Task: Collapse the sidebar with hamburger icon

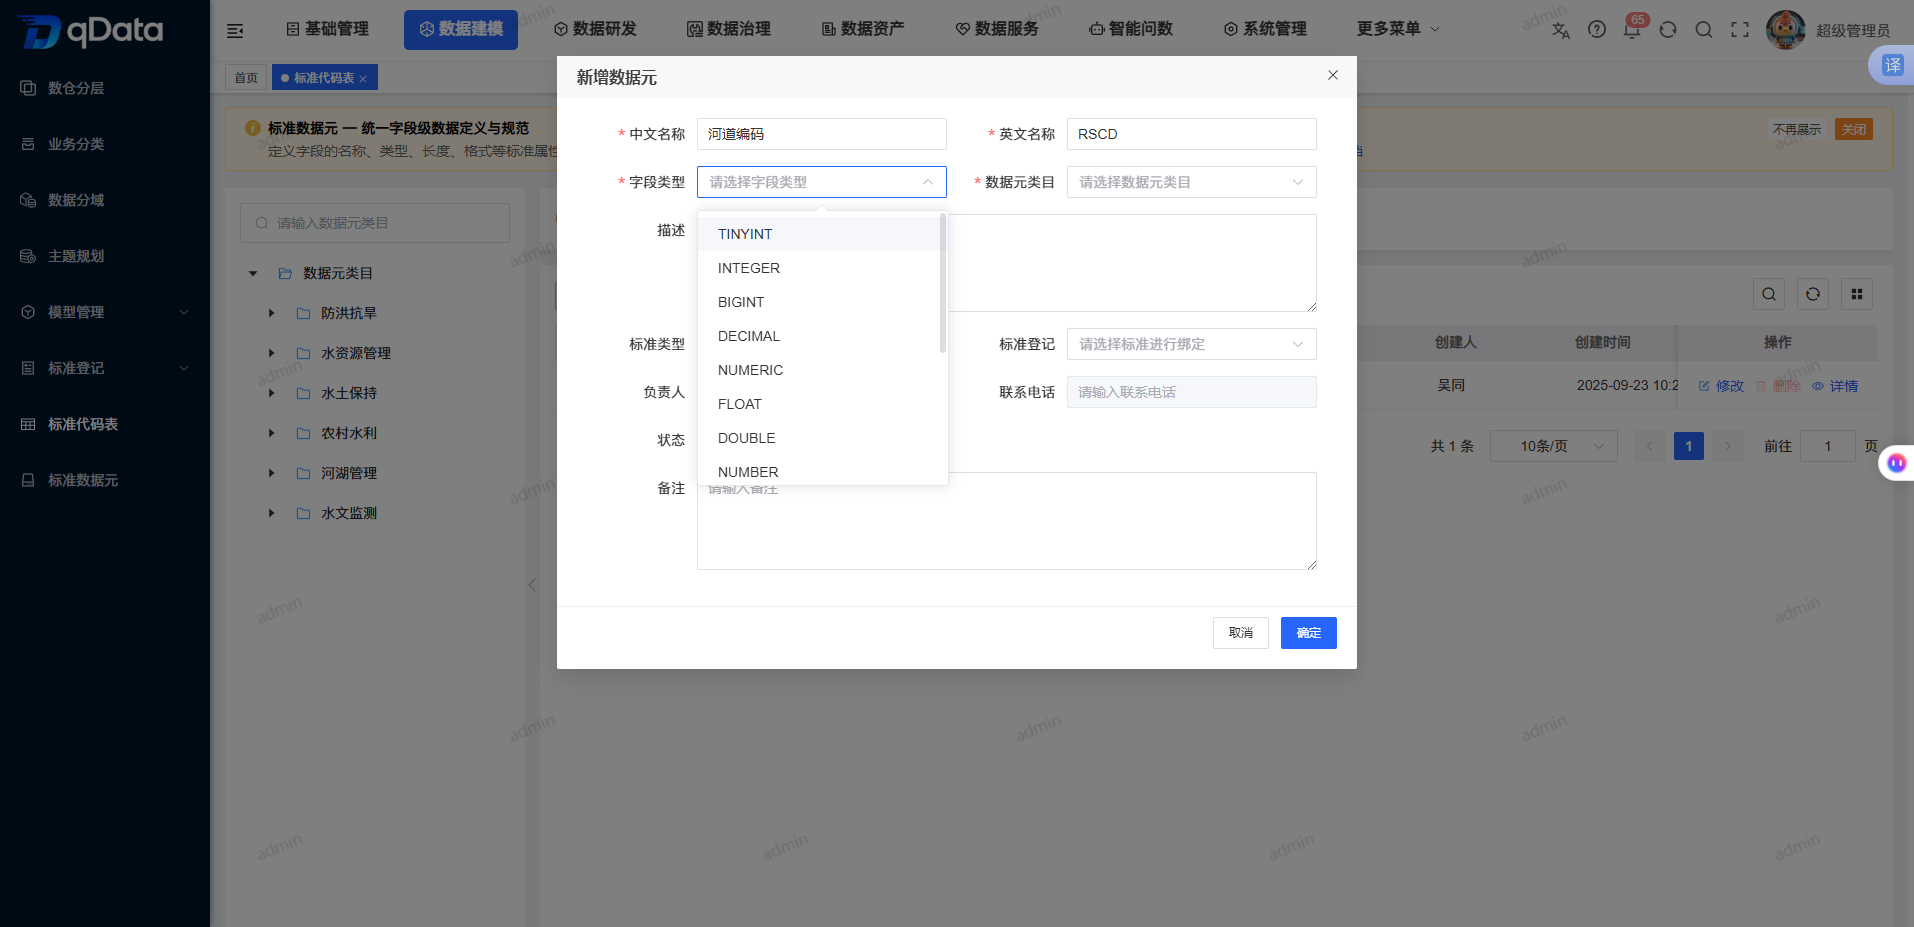Action: 235,30
